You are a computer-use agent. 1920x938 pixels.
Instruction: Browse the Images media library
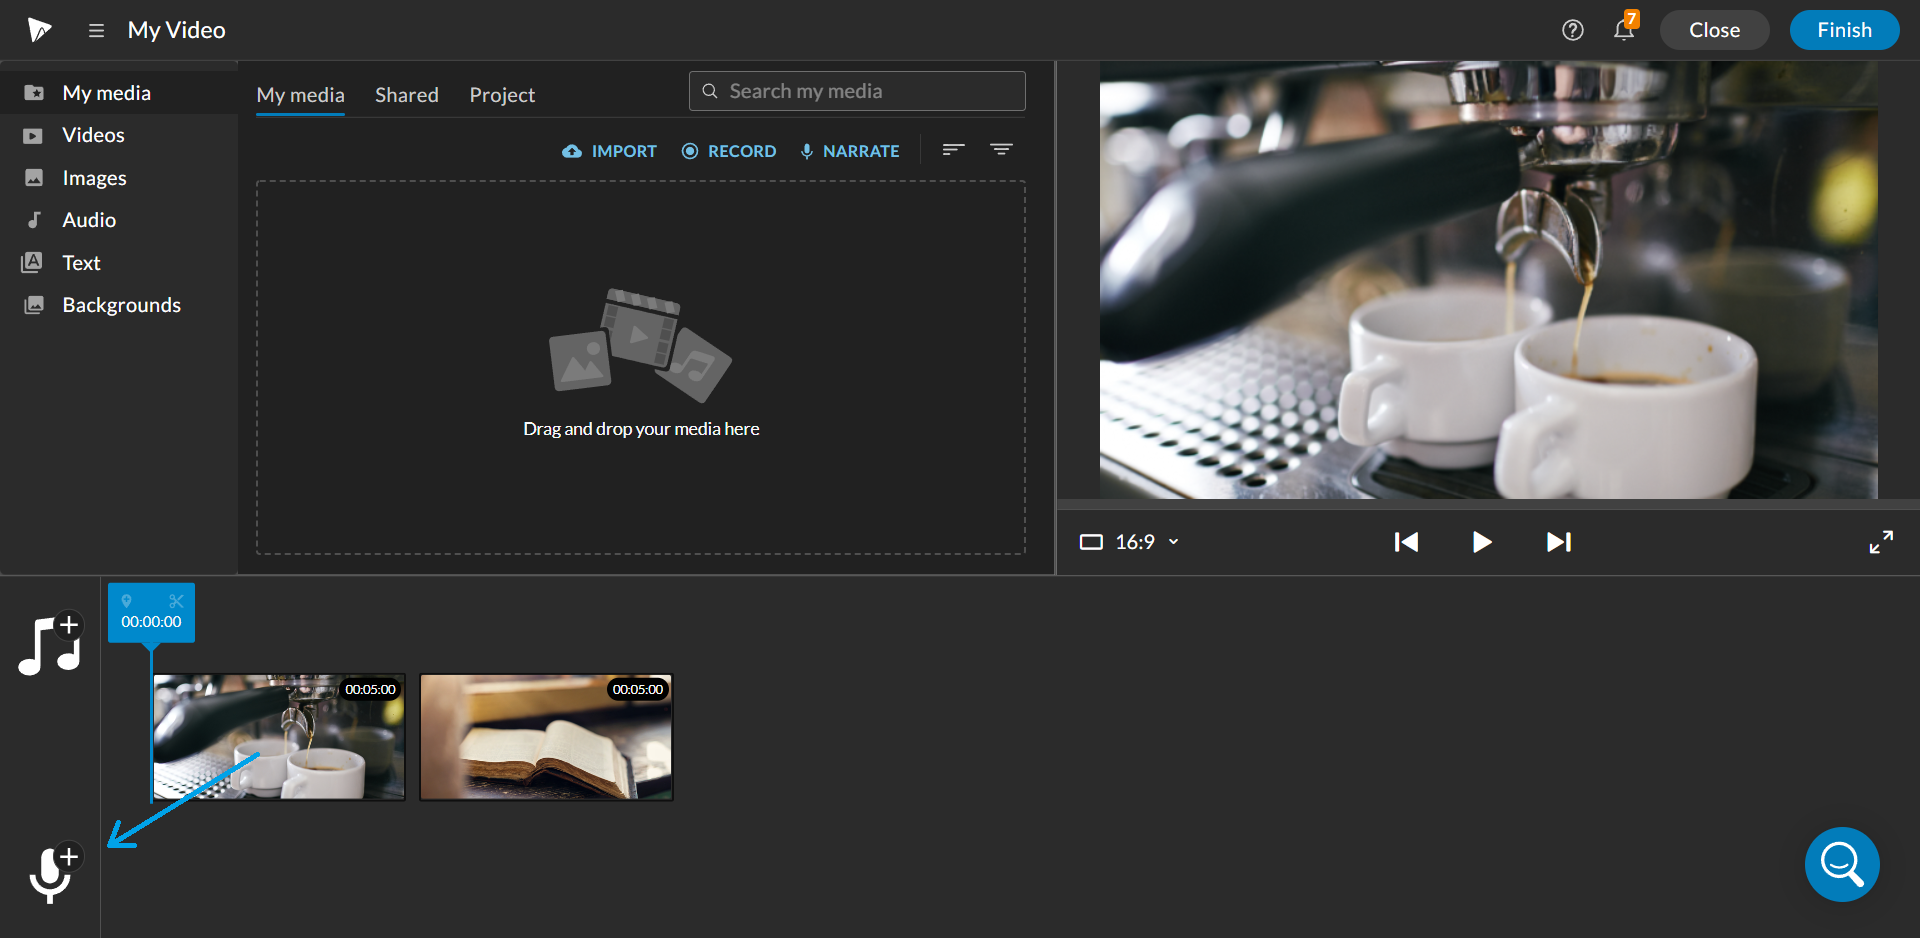click(94, 177)
